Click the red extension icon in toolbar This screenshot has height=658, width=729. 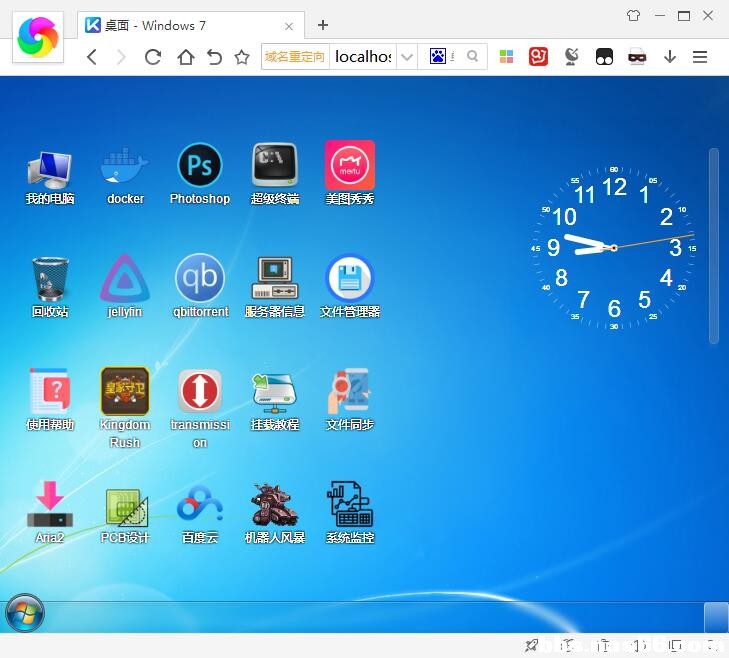538,57
